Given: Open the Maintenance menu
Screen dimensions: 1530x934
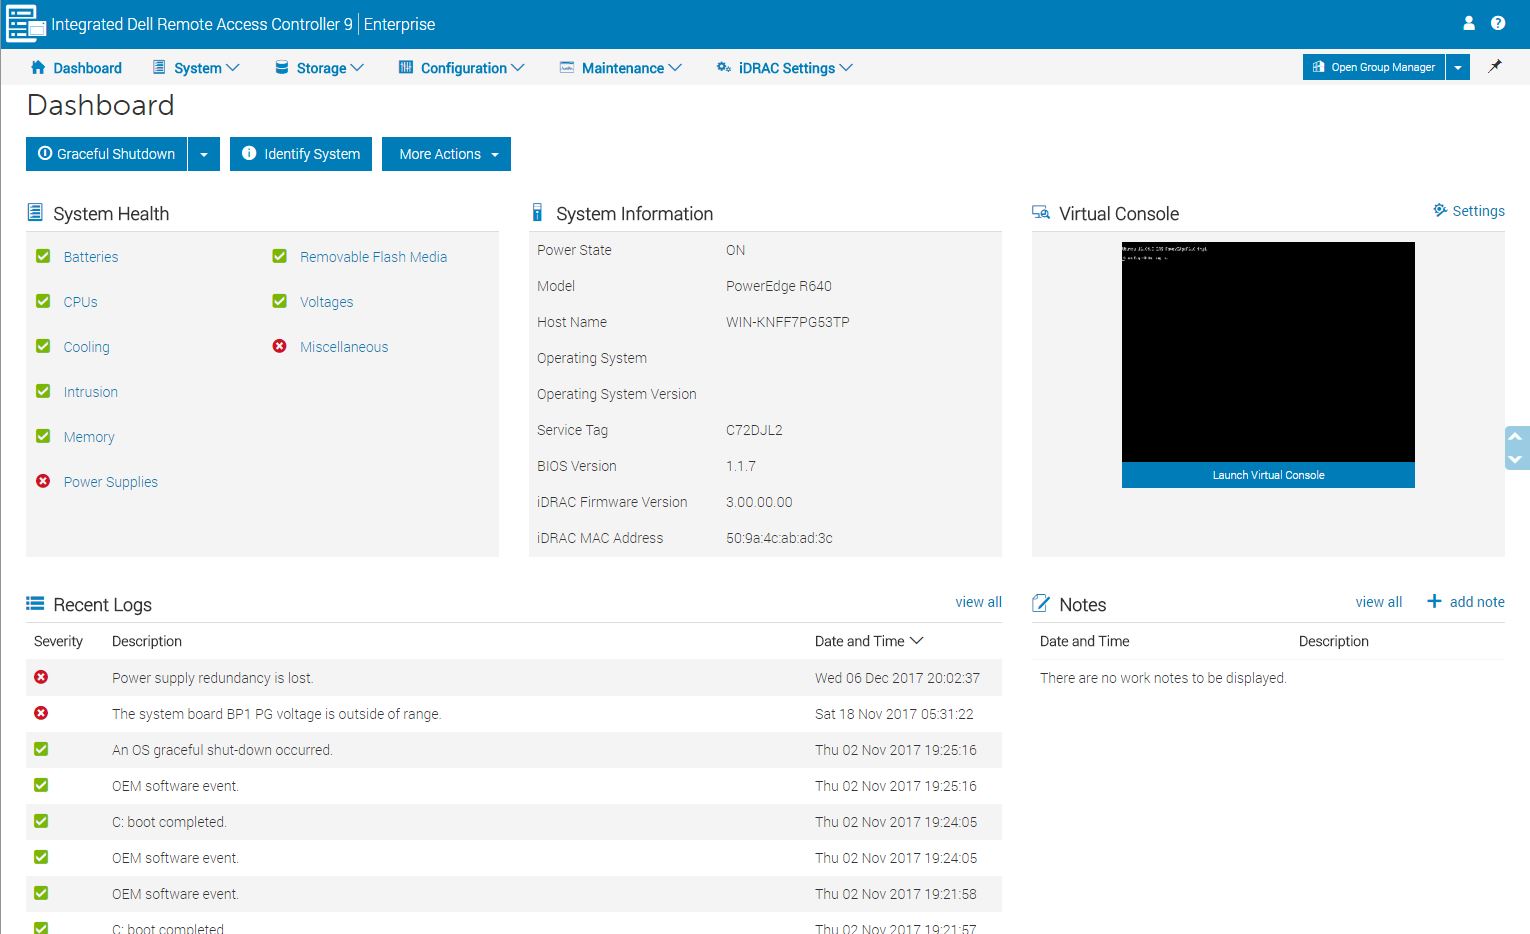Looking at the screenshot, I should tap(621, 68).
